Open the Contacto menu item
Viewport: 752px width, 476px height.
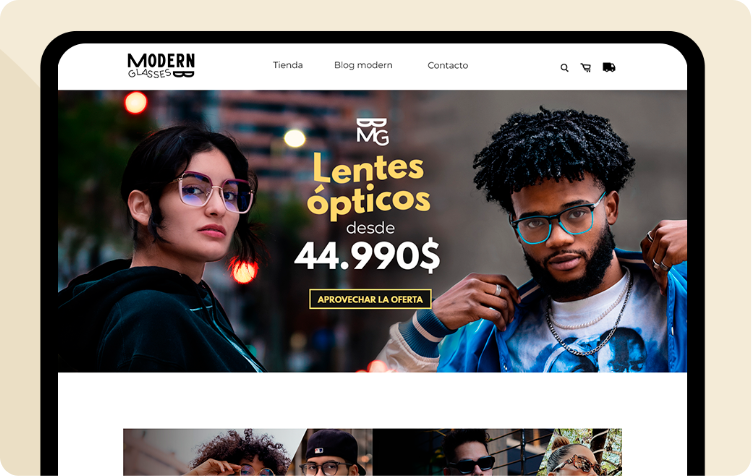click(x=447, y=65)
